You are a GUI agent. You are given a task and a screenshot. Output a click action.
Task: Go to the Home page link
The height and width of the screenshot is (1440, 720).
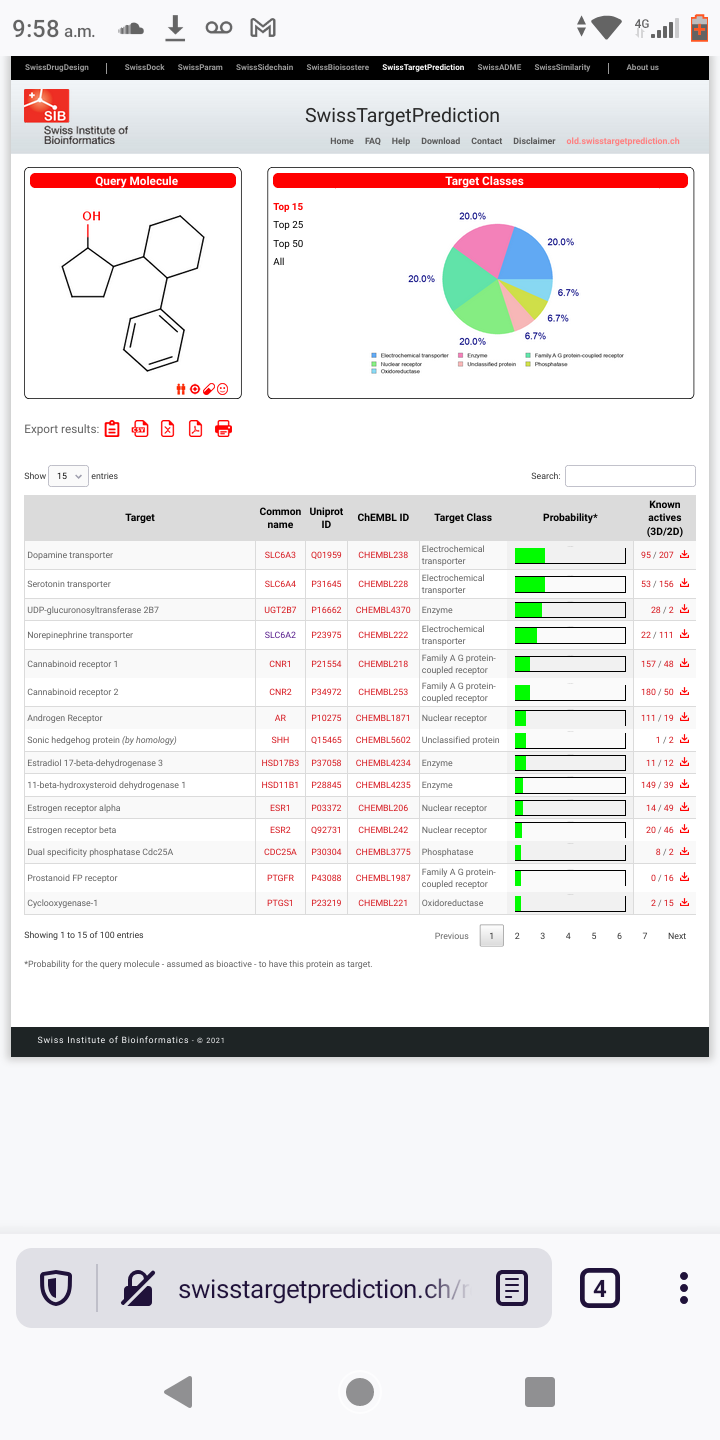pyautogui.click(x=342, y=141)
